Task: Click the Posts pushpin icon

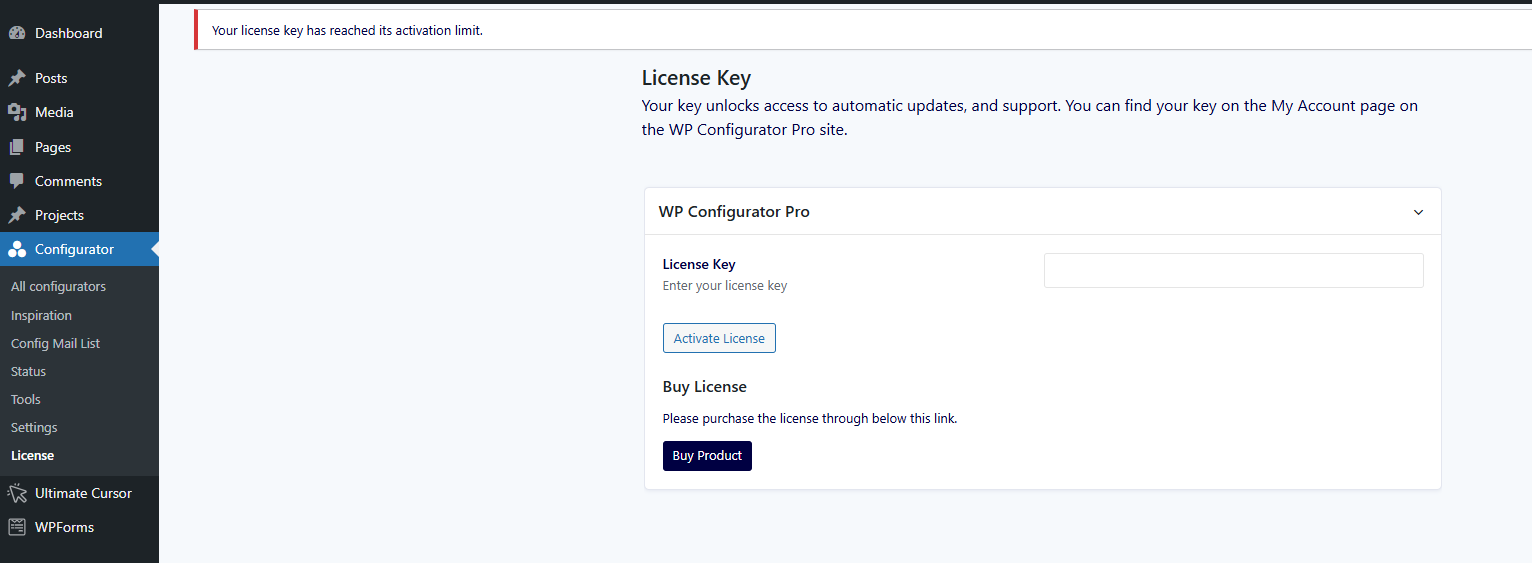Action: tap(17, 78)
